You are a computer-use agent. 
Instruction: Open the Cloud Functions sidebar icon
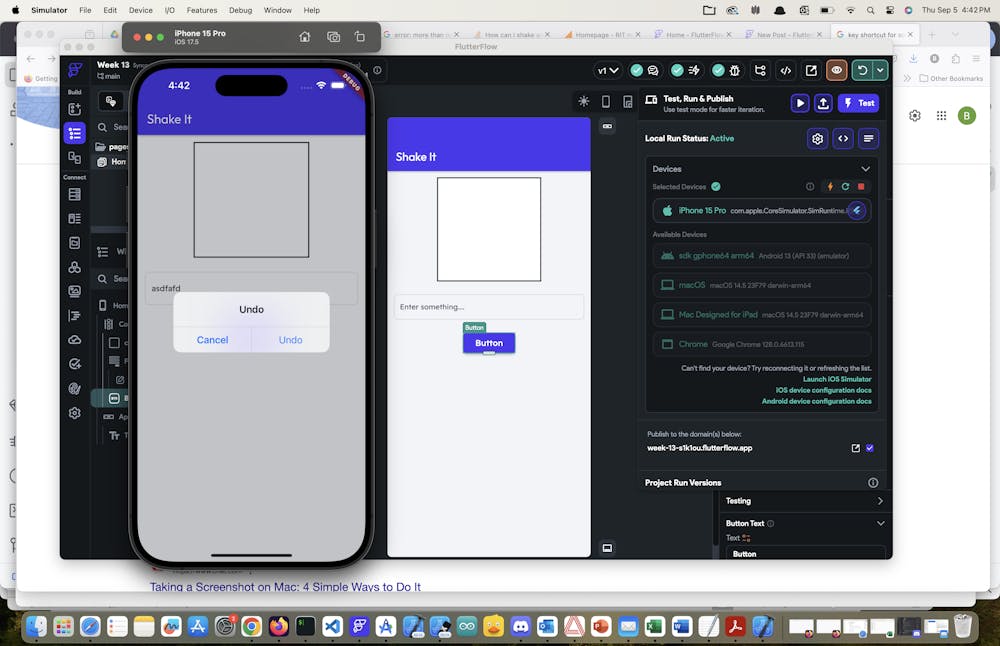pyautogui.click(x=75, y=340)
